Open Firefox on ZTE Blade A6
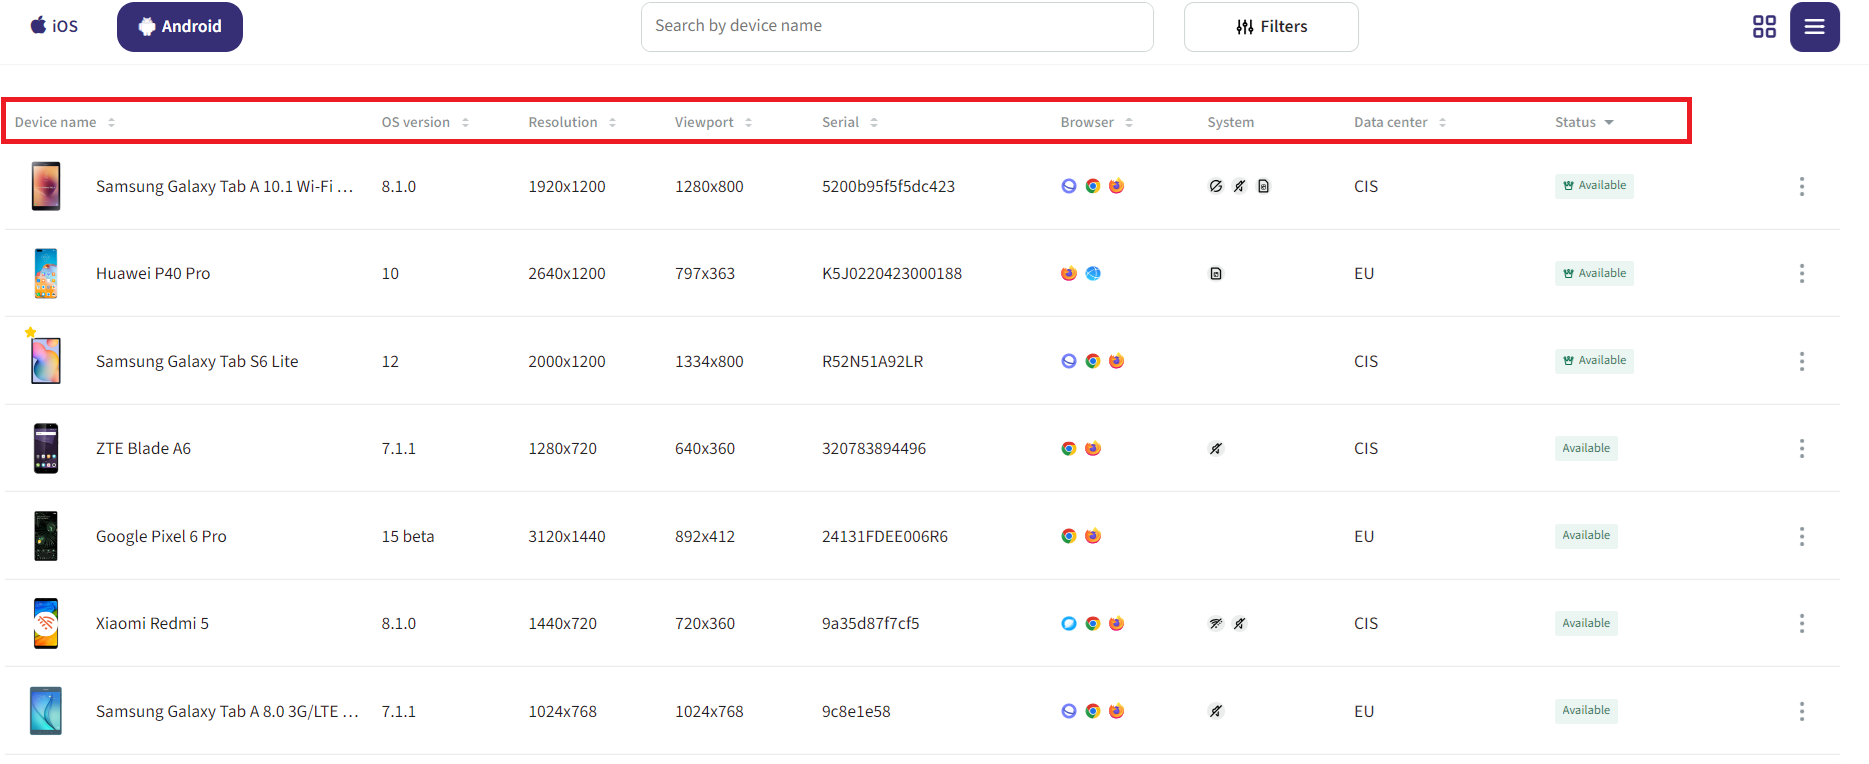 (1093, 448)
